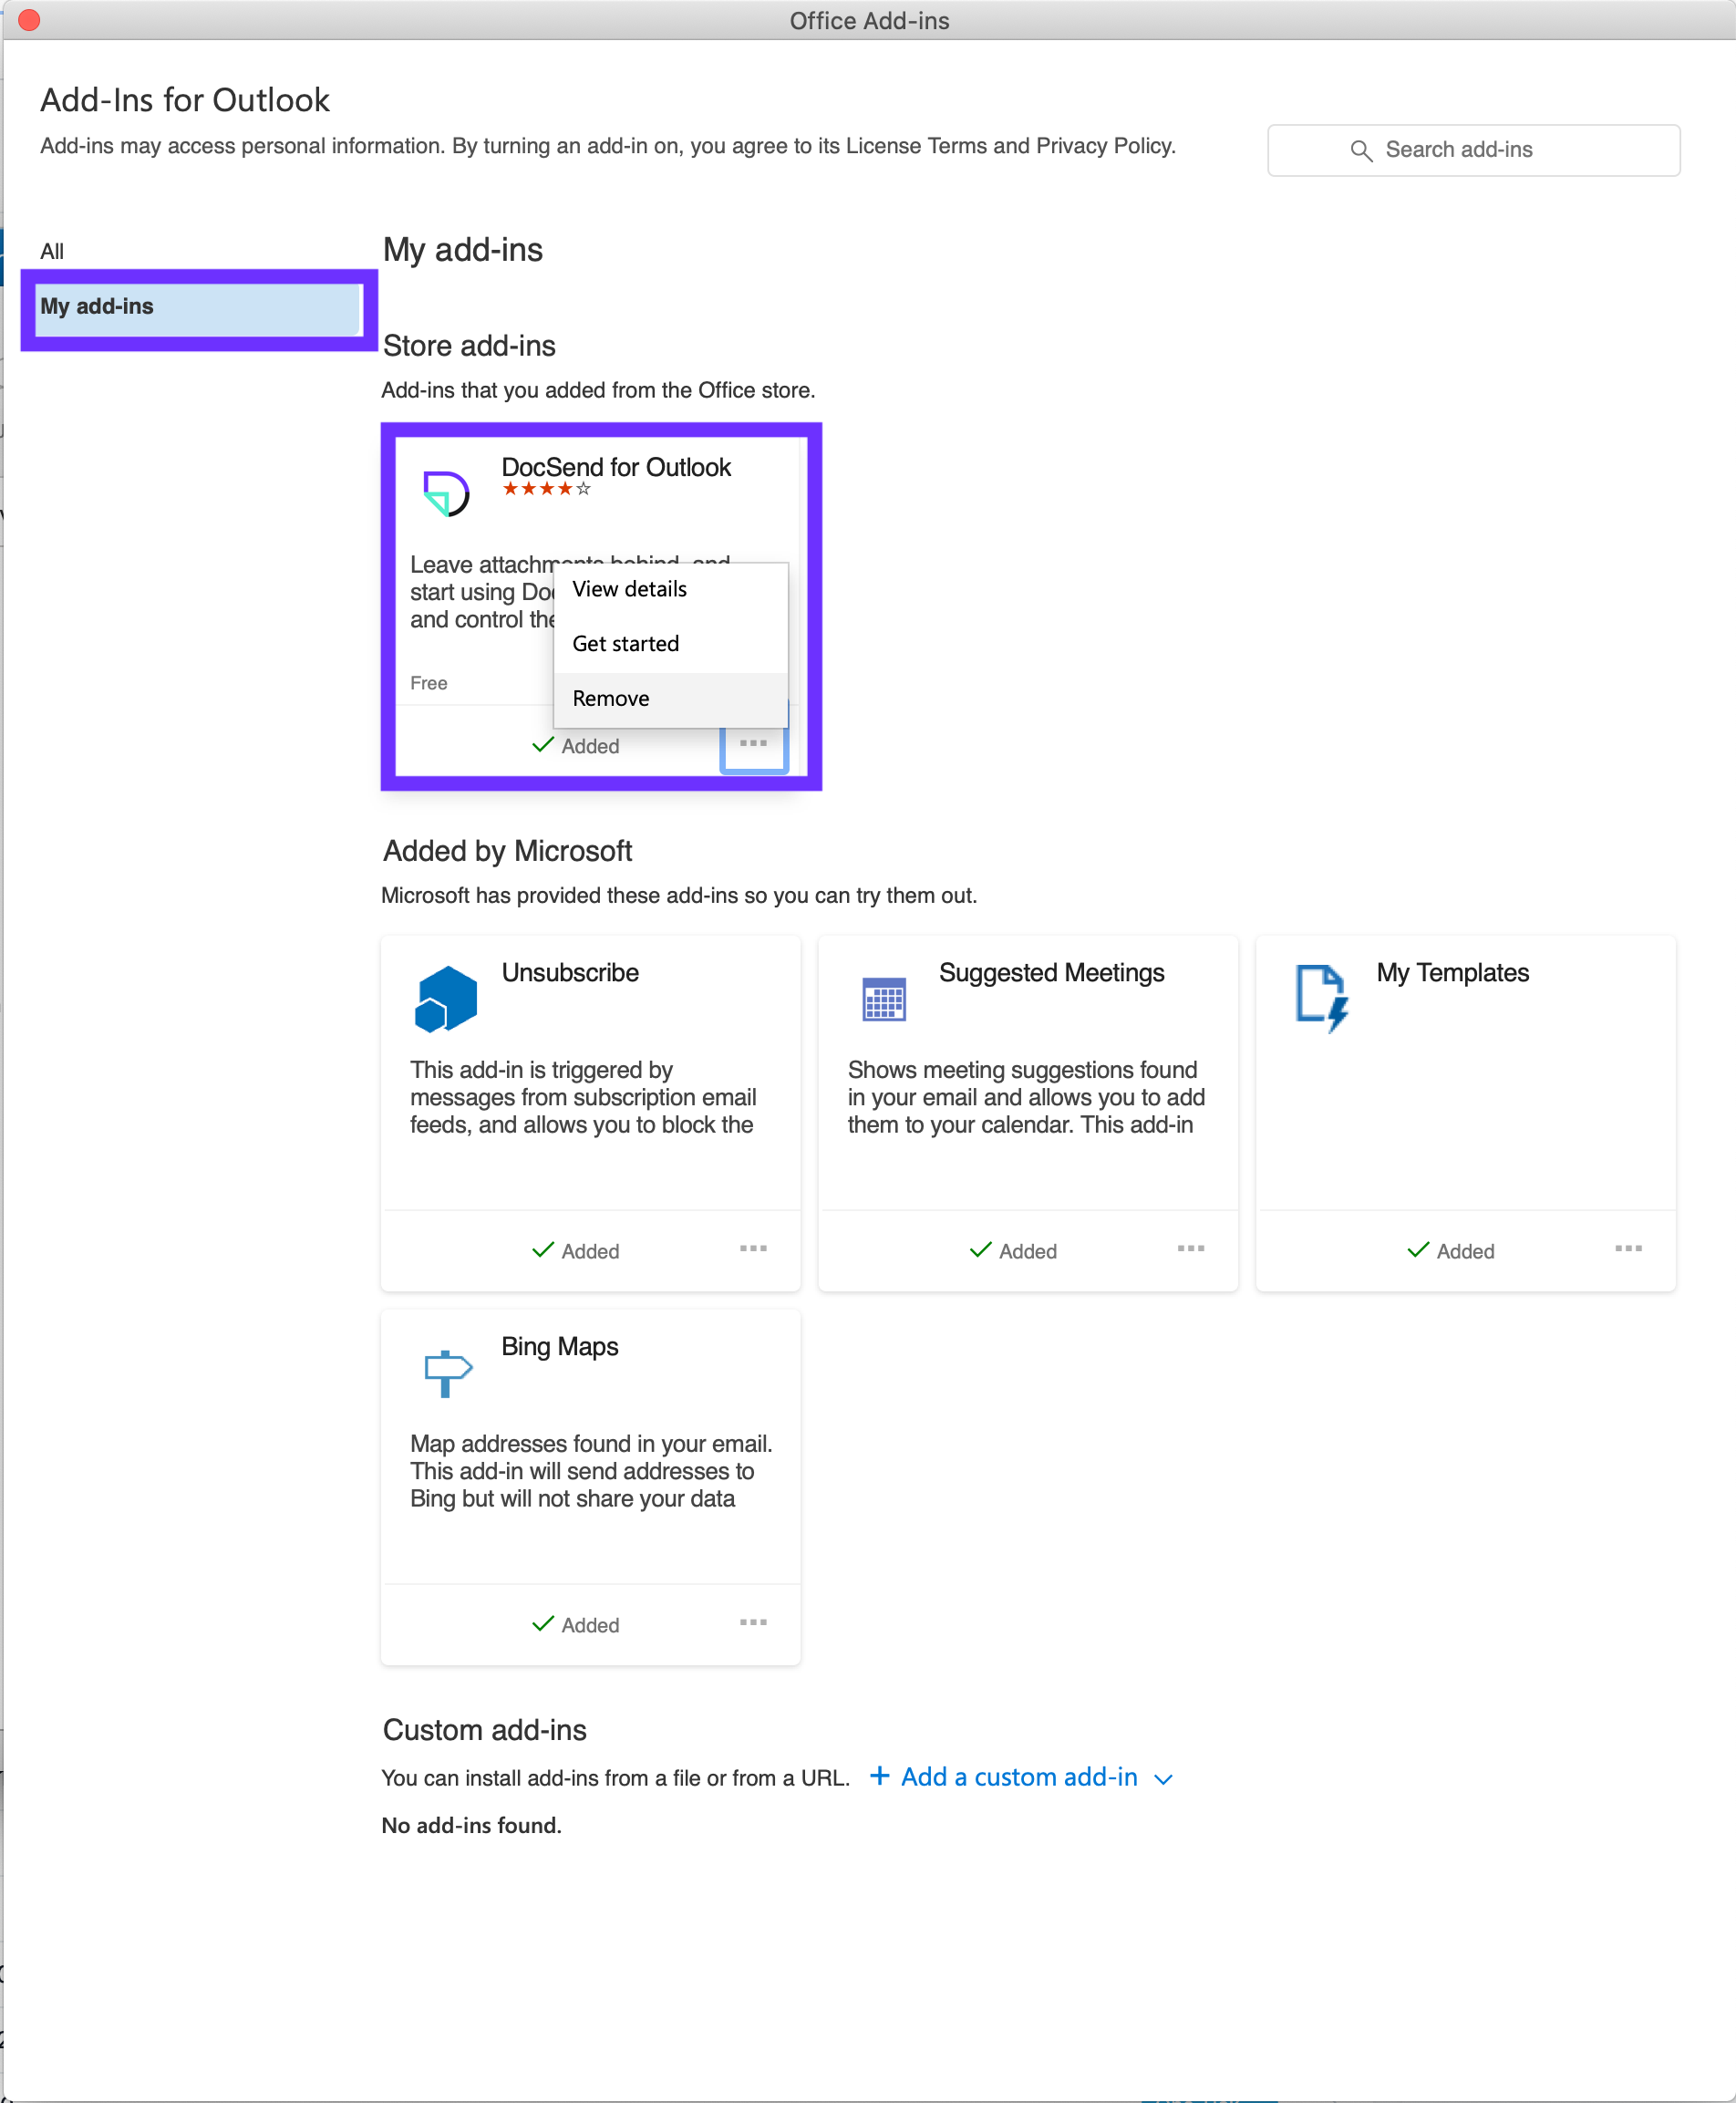
Task: Click the Unsubscribe add-in hexagon icon
Action: 445,998
